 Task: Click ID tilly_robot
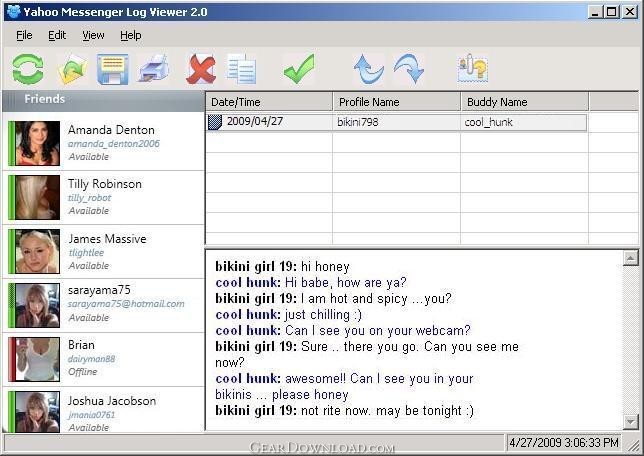coord(90,198)
